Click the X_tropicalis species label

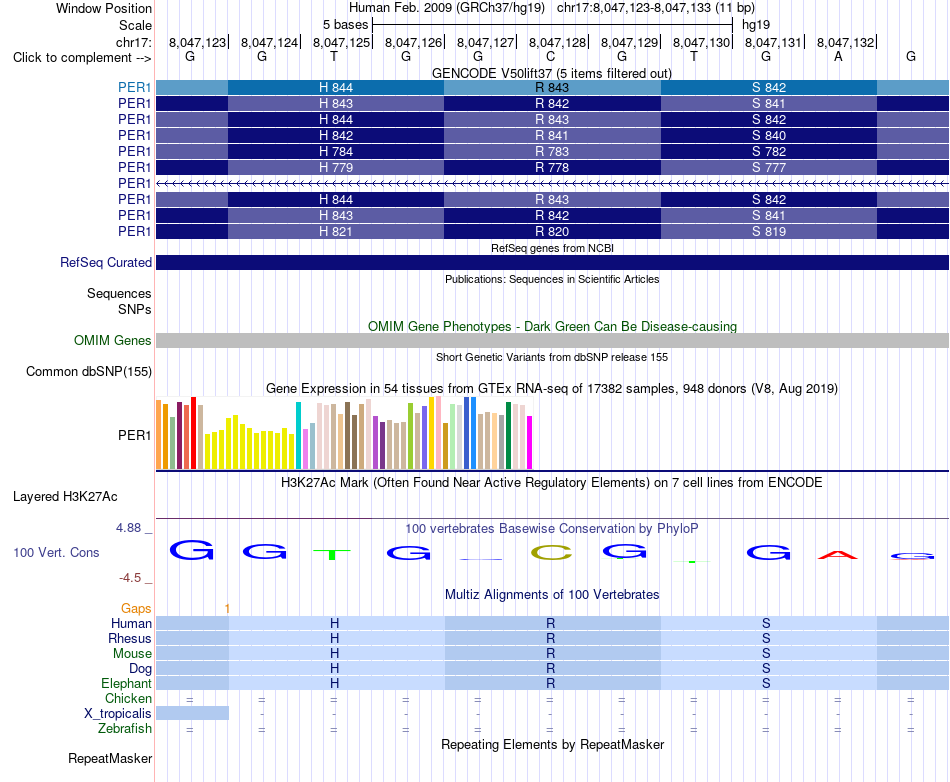[x=118, y=714]
